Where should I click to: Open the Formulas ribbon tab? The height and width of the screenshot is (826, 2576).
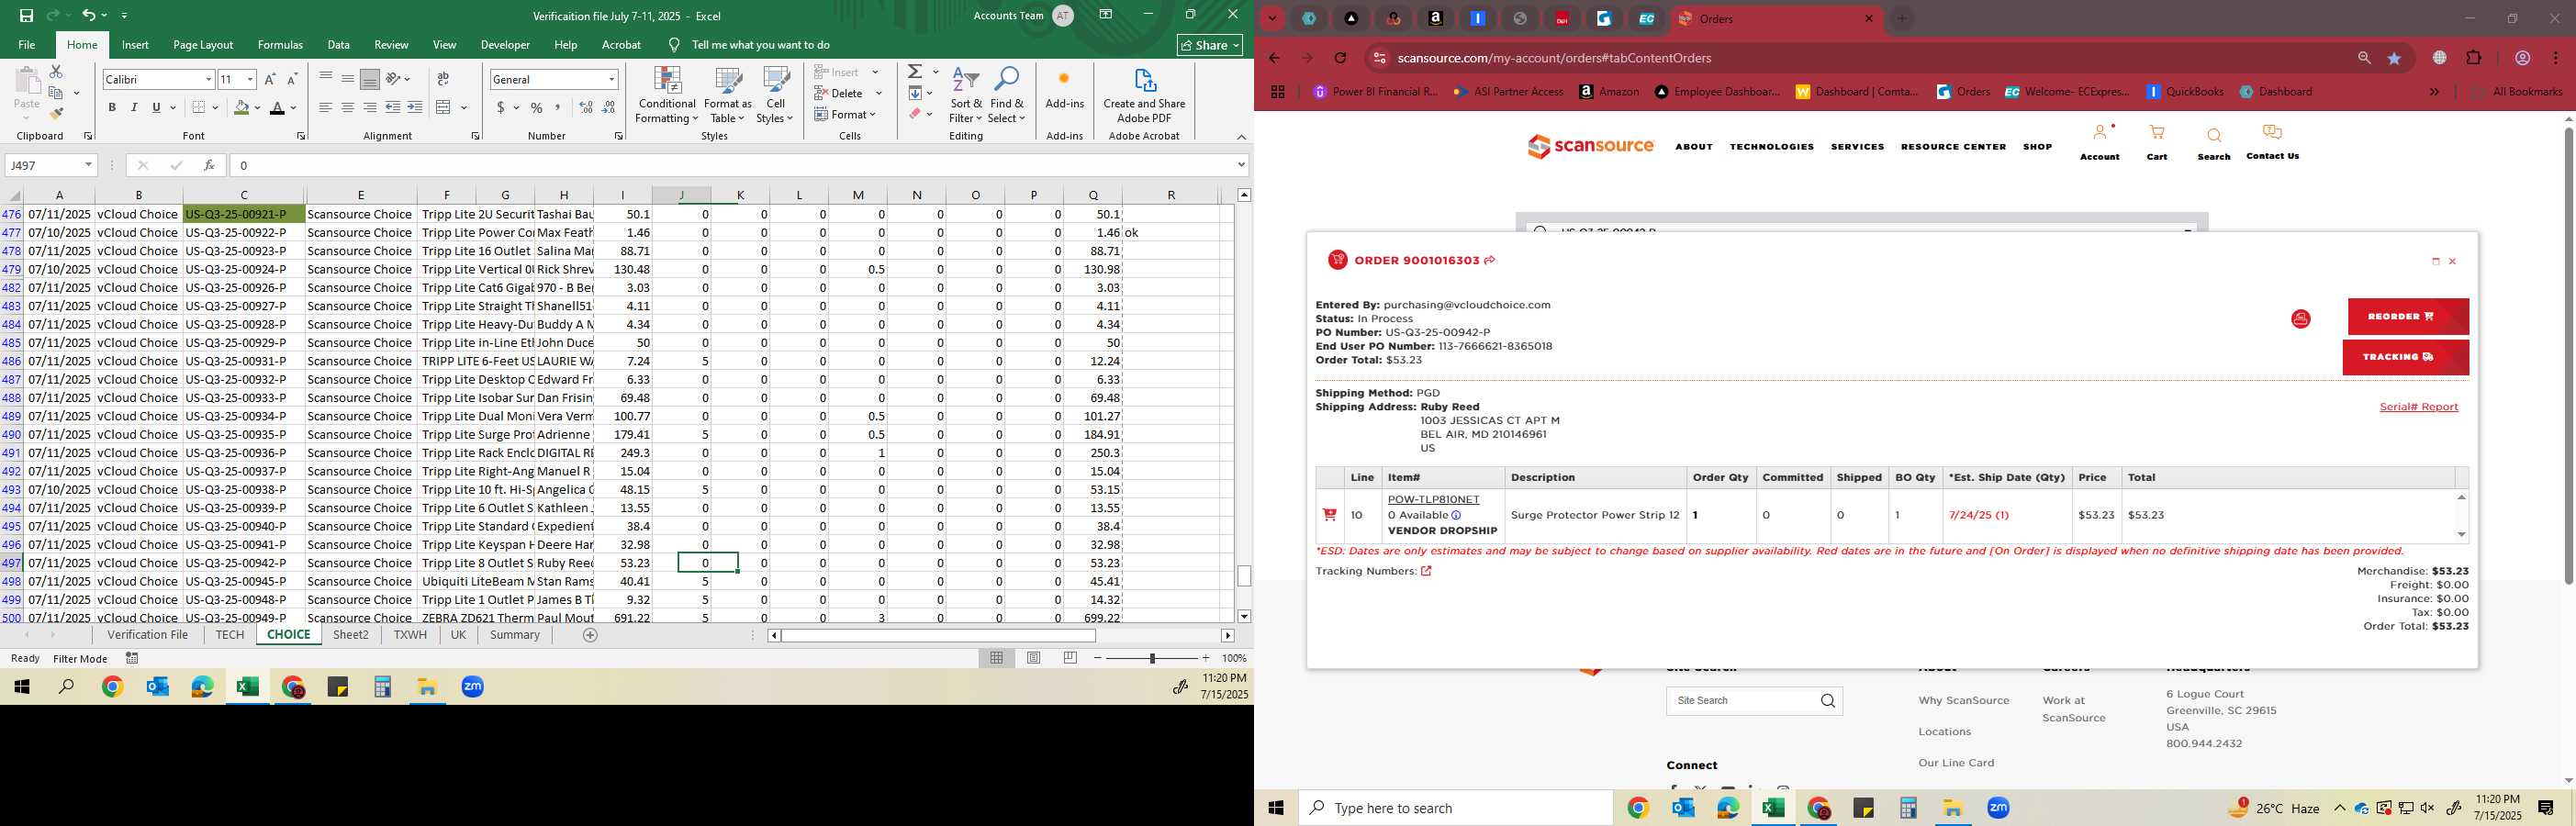coord(280,45)
